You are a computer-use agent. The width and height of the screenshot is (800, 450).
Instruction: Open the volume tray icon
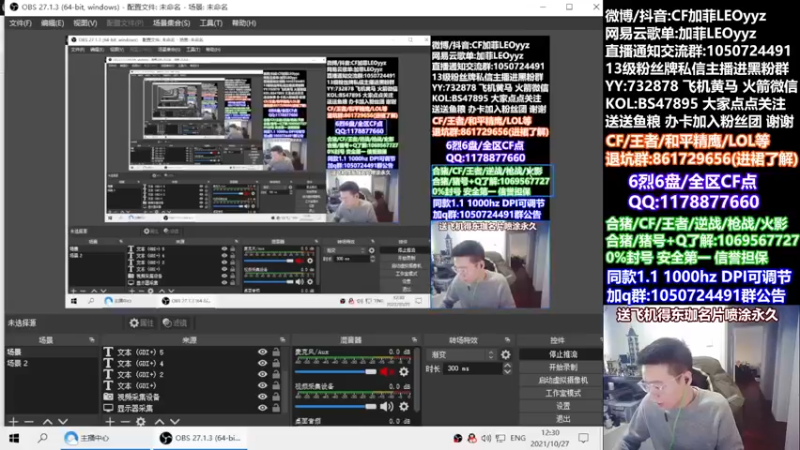486,438
